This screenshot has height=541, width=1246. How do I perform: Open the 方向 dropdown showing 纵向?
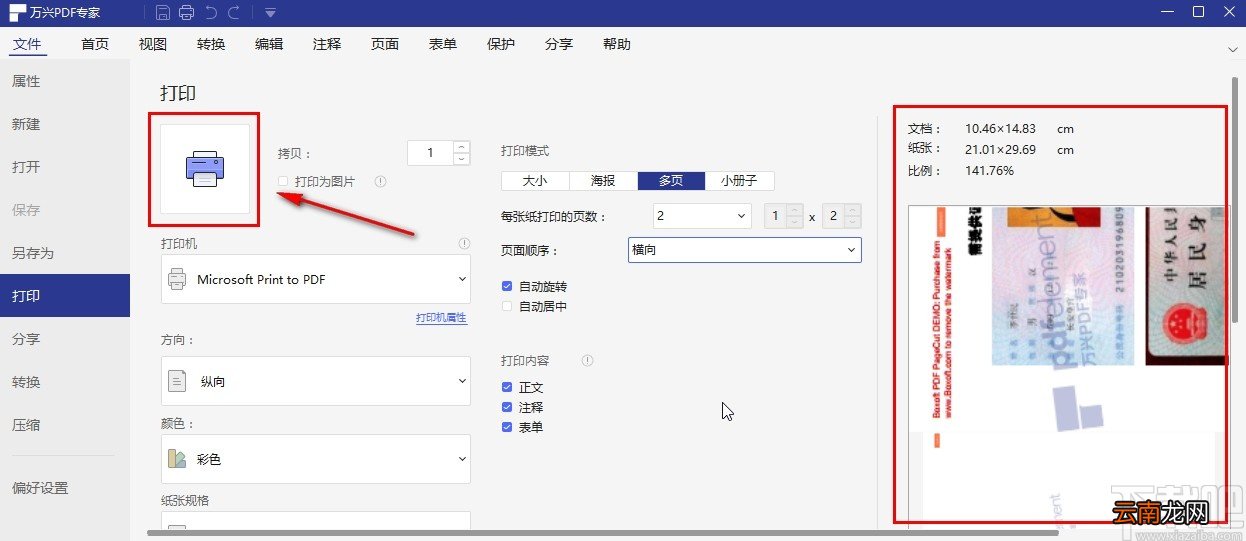(316, 381)
